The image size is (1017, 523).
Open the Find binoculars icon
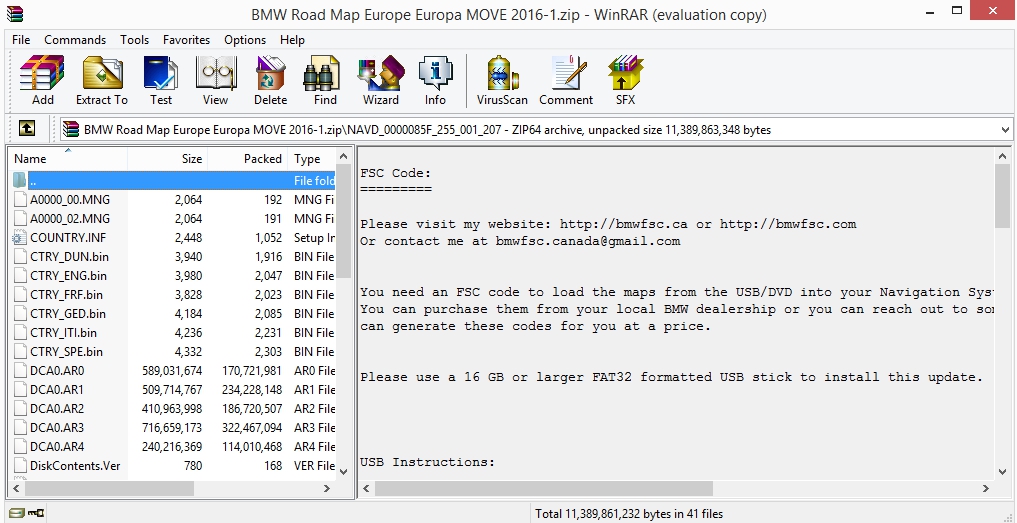coord(322,73)
